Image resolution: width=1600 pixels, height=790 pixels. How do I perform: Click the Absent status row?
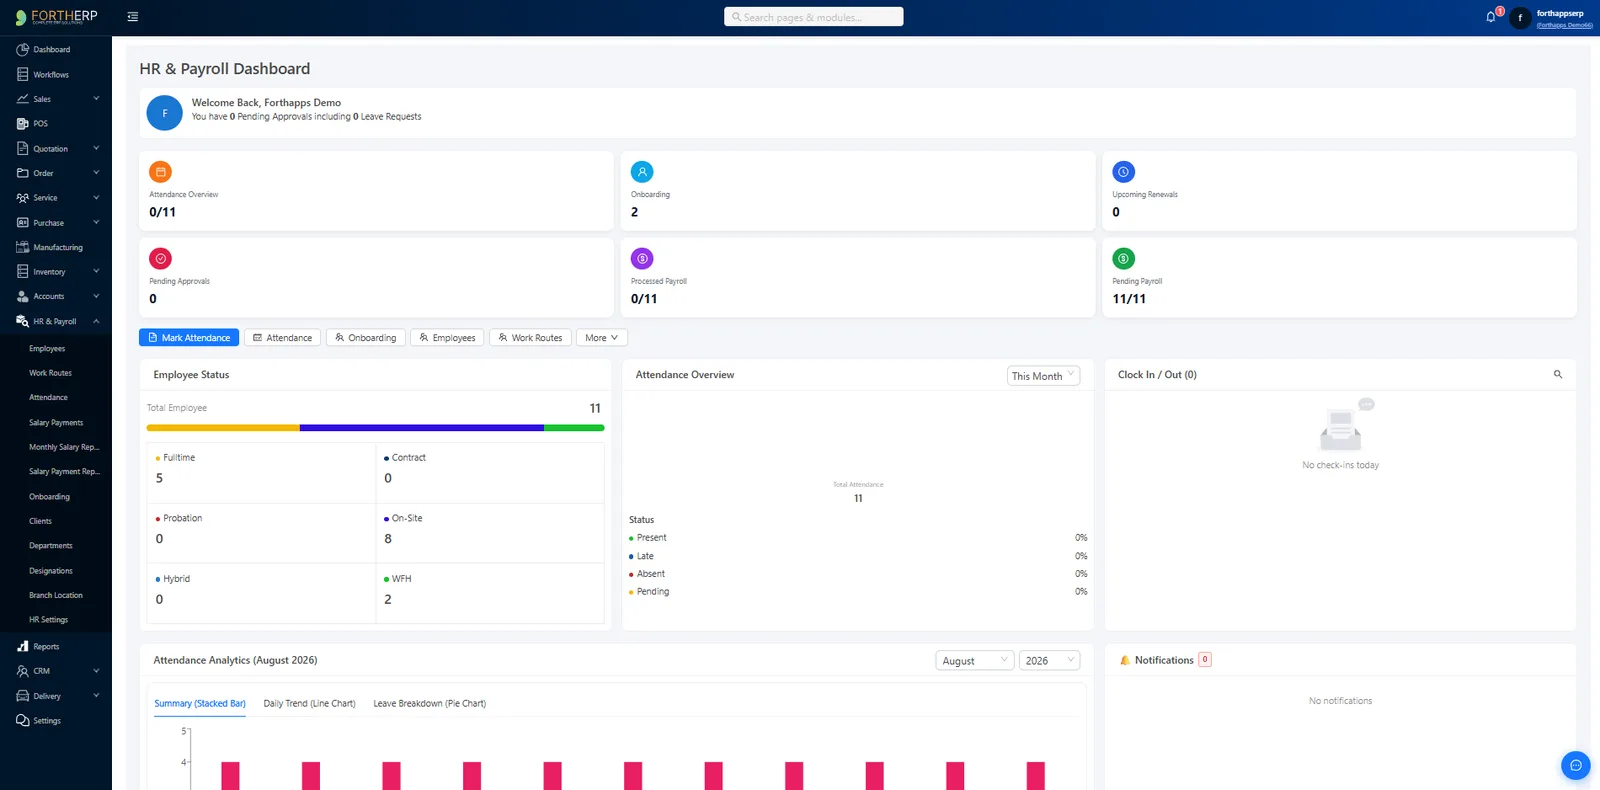[858, 574]
